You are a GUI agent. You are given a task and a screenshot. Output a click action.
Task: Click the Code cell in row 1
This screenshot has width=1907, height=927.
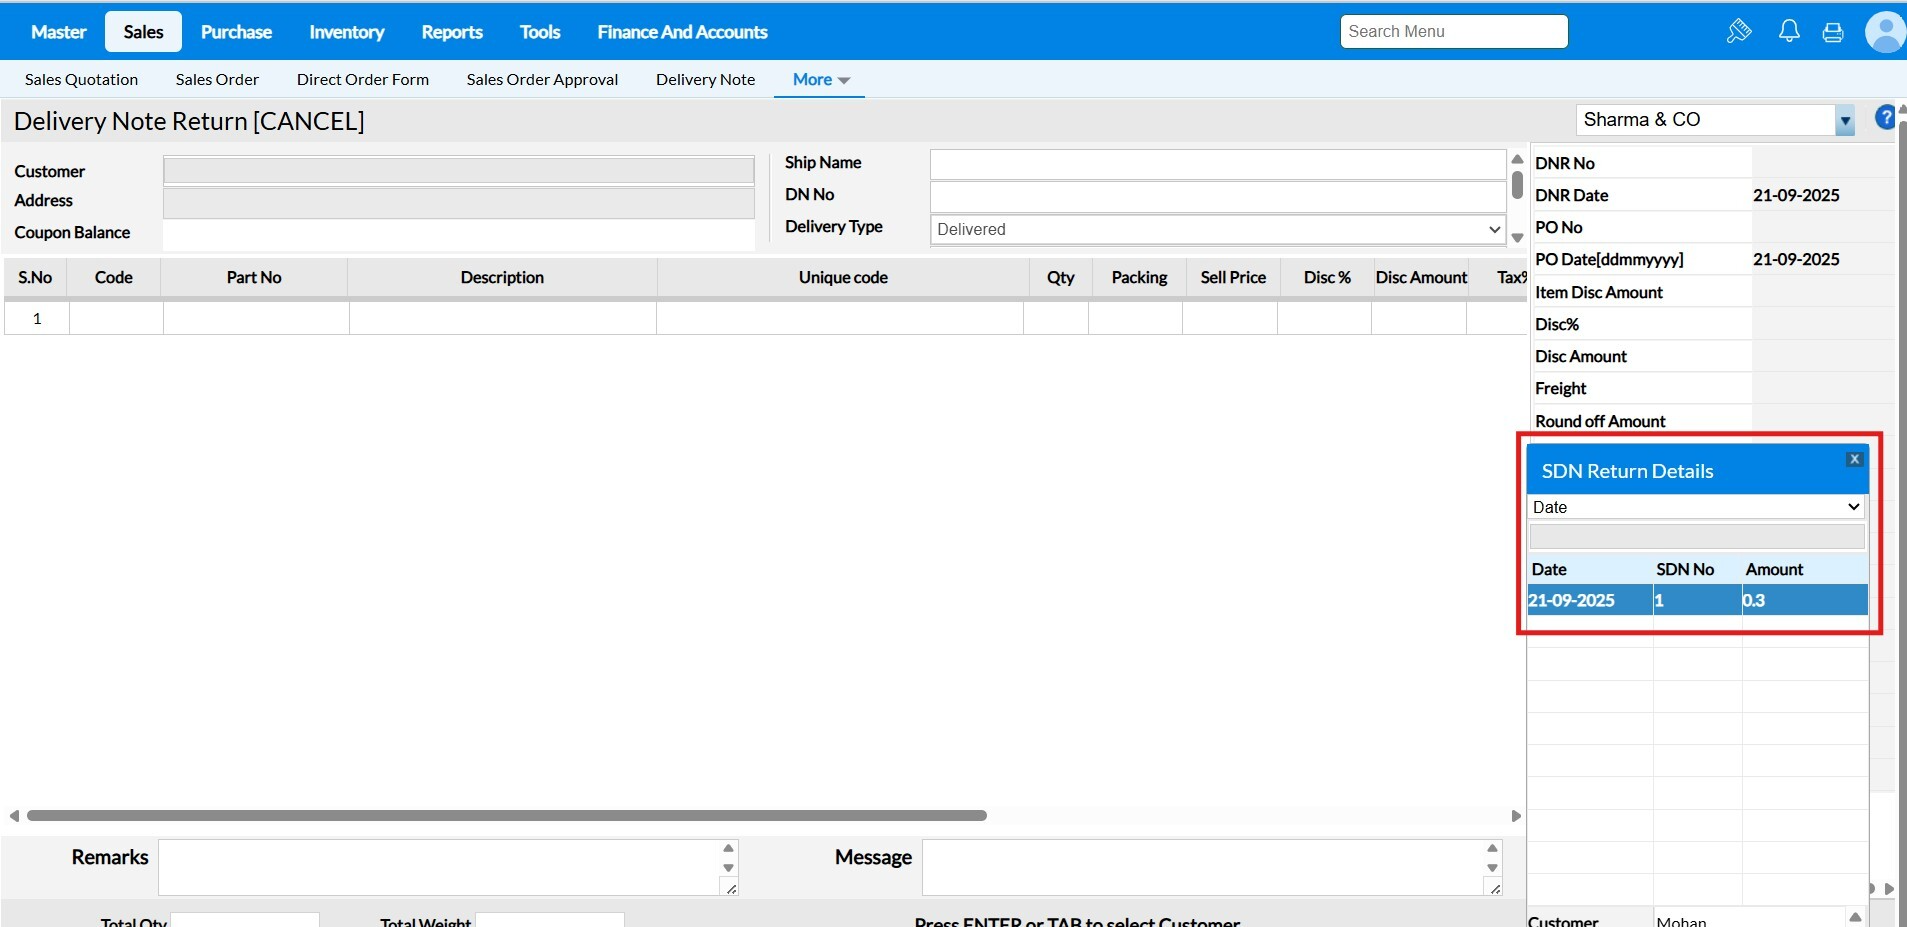[x=116, y=318]
